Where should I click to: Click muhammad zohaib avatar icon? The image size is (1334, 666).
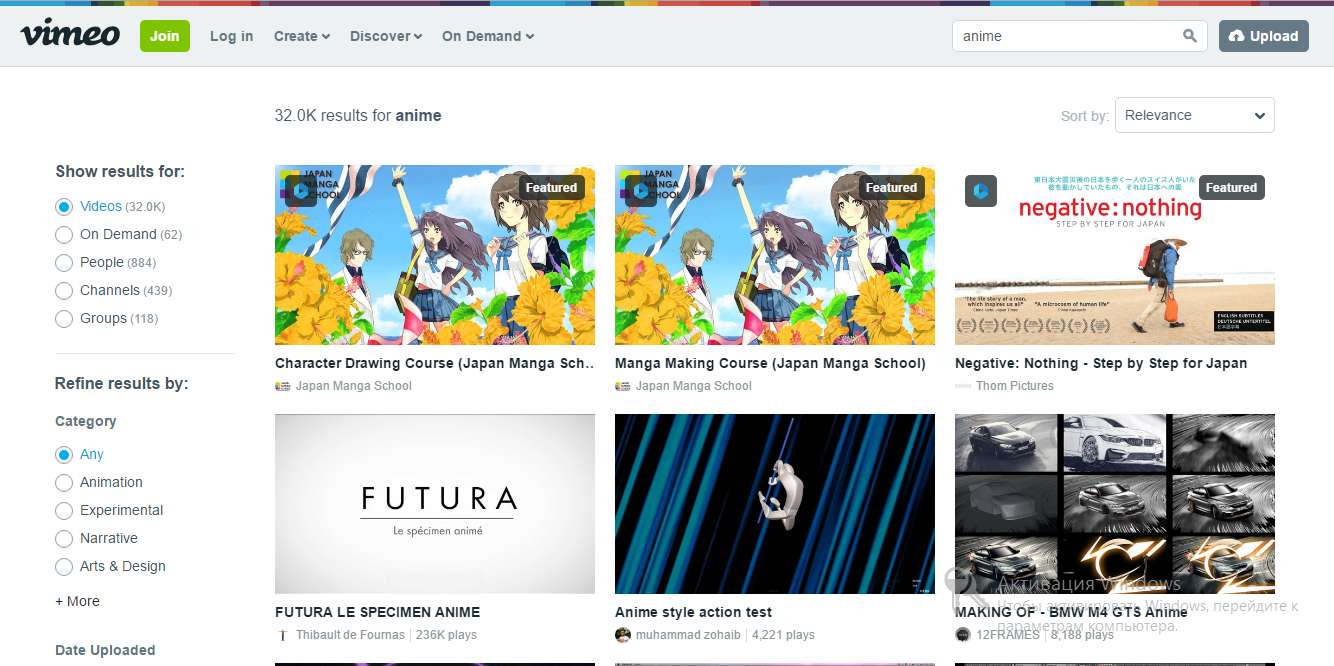pos(623,635)
